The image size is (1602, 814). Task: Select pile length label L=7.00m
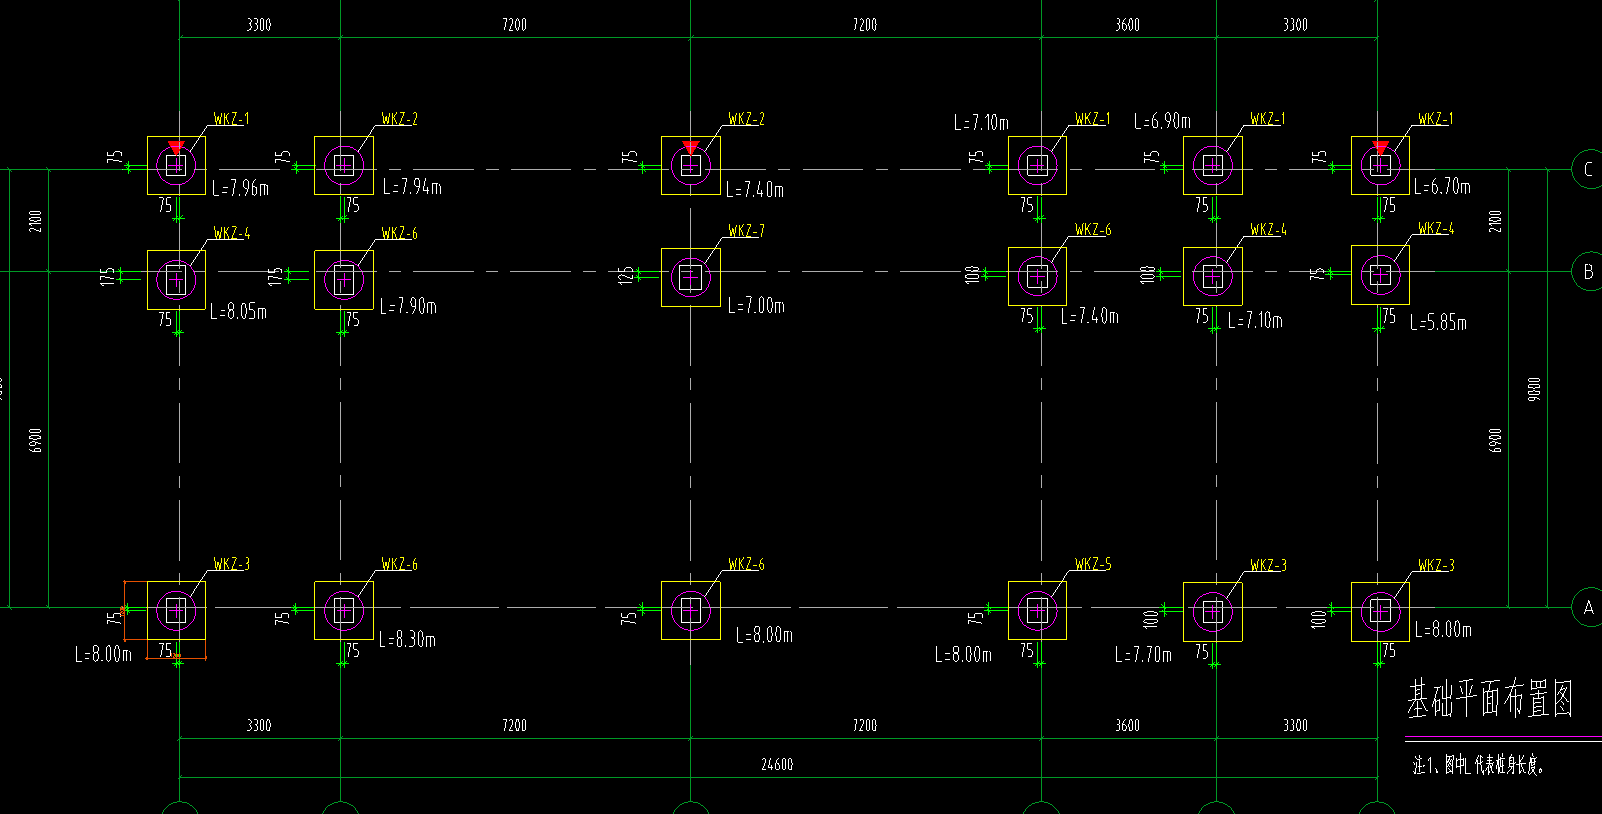[x=756, y=305]
